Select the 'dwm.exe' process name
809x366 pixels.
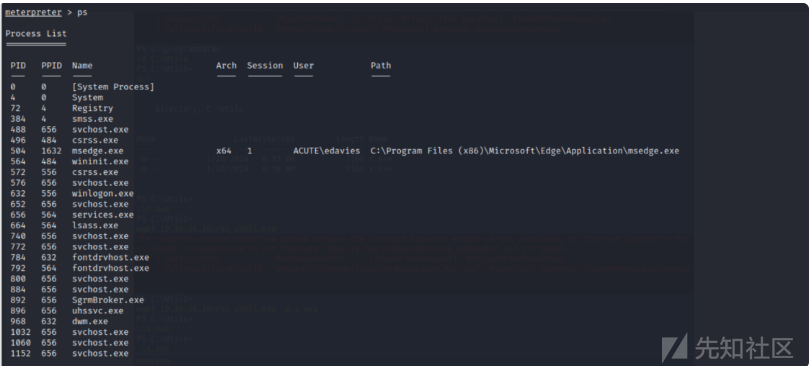pyautogui.click(x=90, y=321)
